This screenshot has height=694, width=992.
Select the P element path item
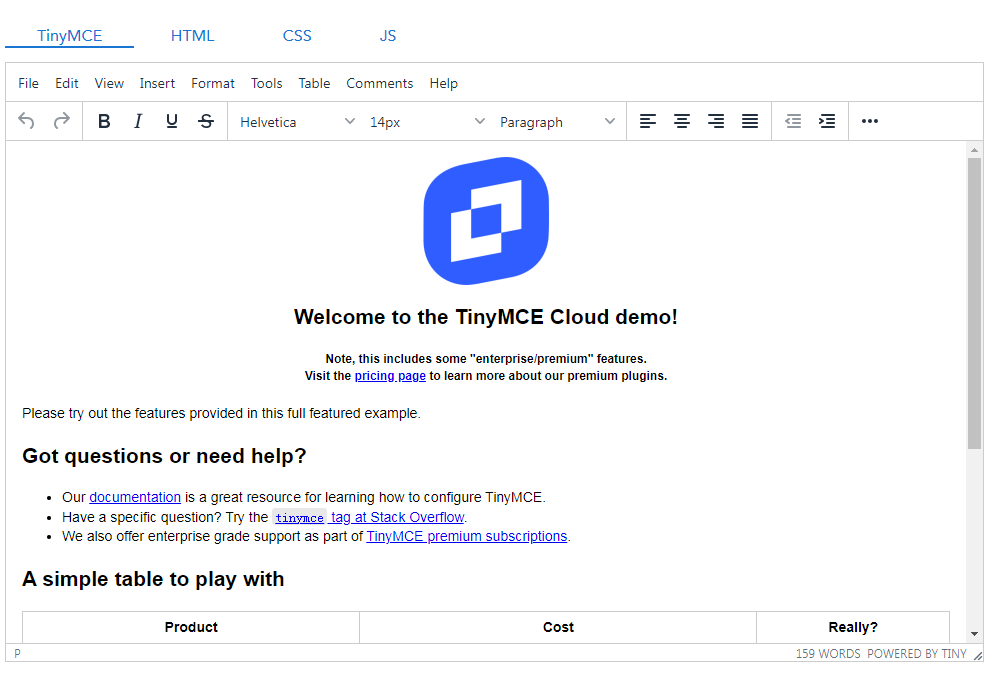pos(18,654)
